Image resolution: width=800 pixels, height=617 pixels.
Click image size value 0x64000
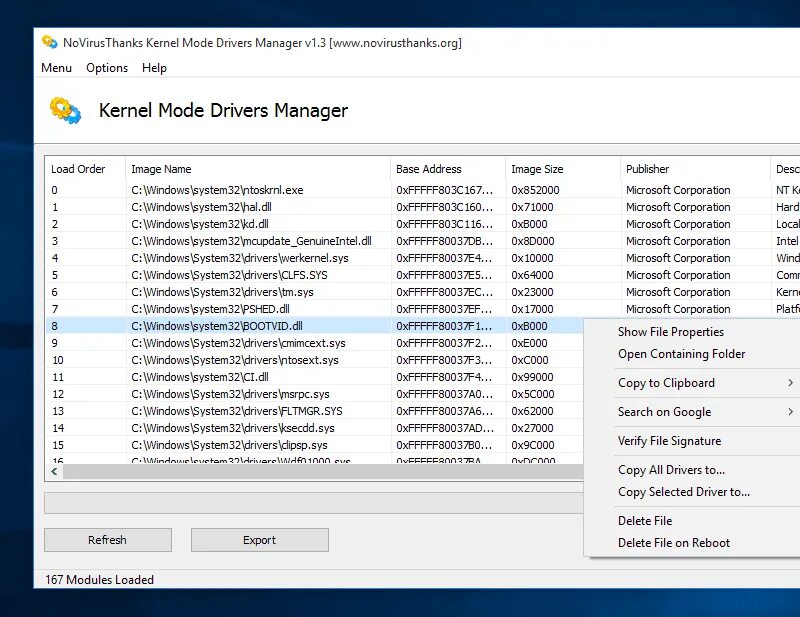(532, 275)
